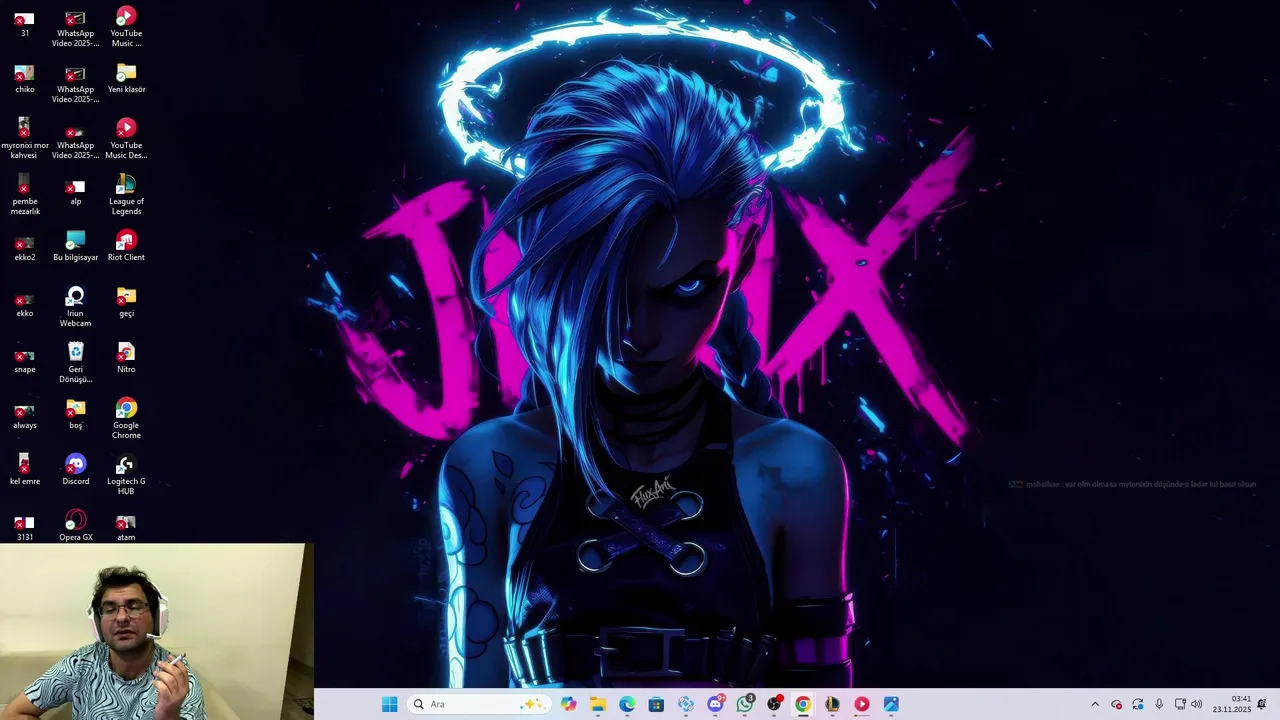Select the always file on desktop

click(25, 414)
